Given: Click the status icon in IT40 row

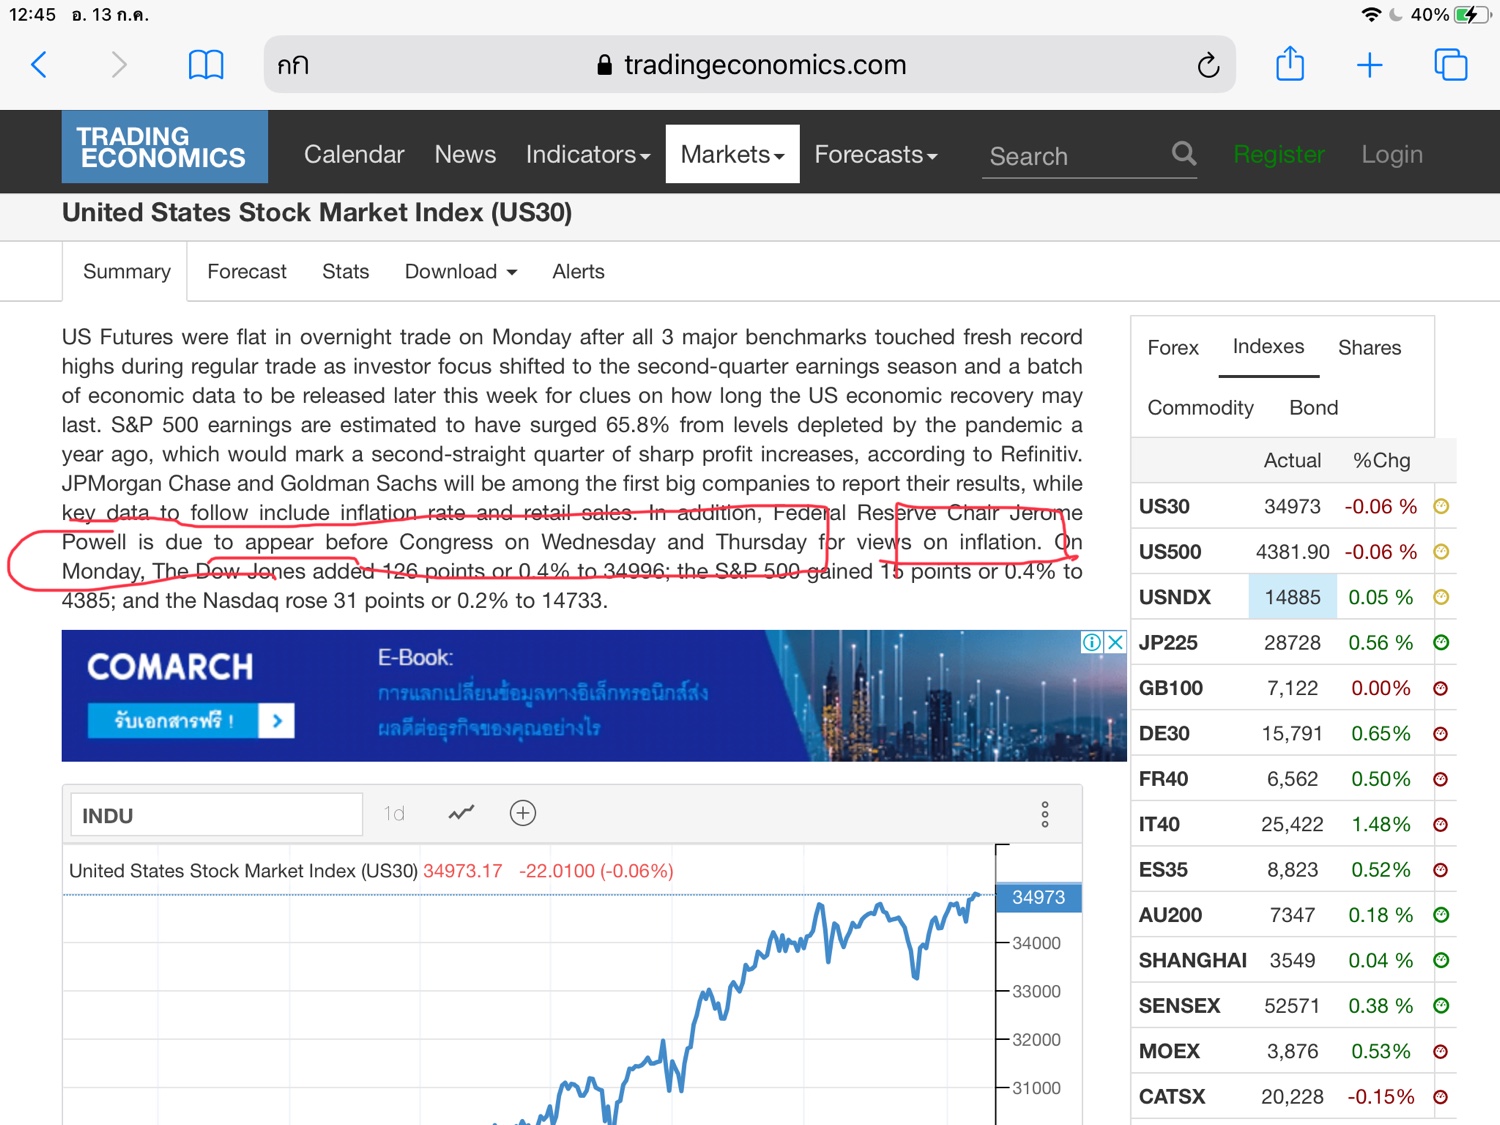Looking at the screenshot, I should 1441,825.
